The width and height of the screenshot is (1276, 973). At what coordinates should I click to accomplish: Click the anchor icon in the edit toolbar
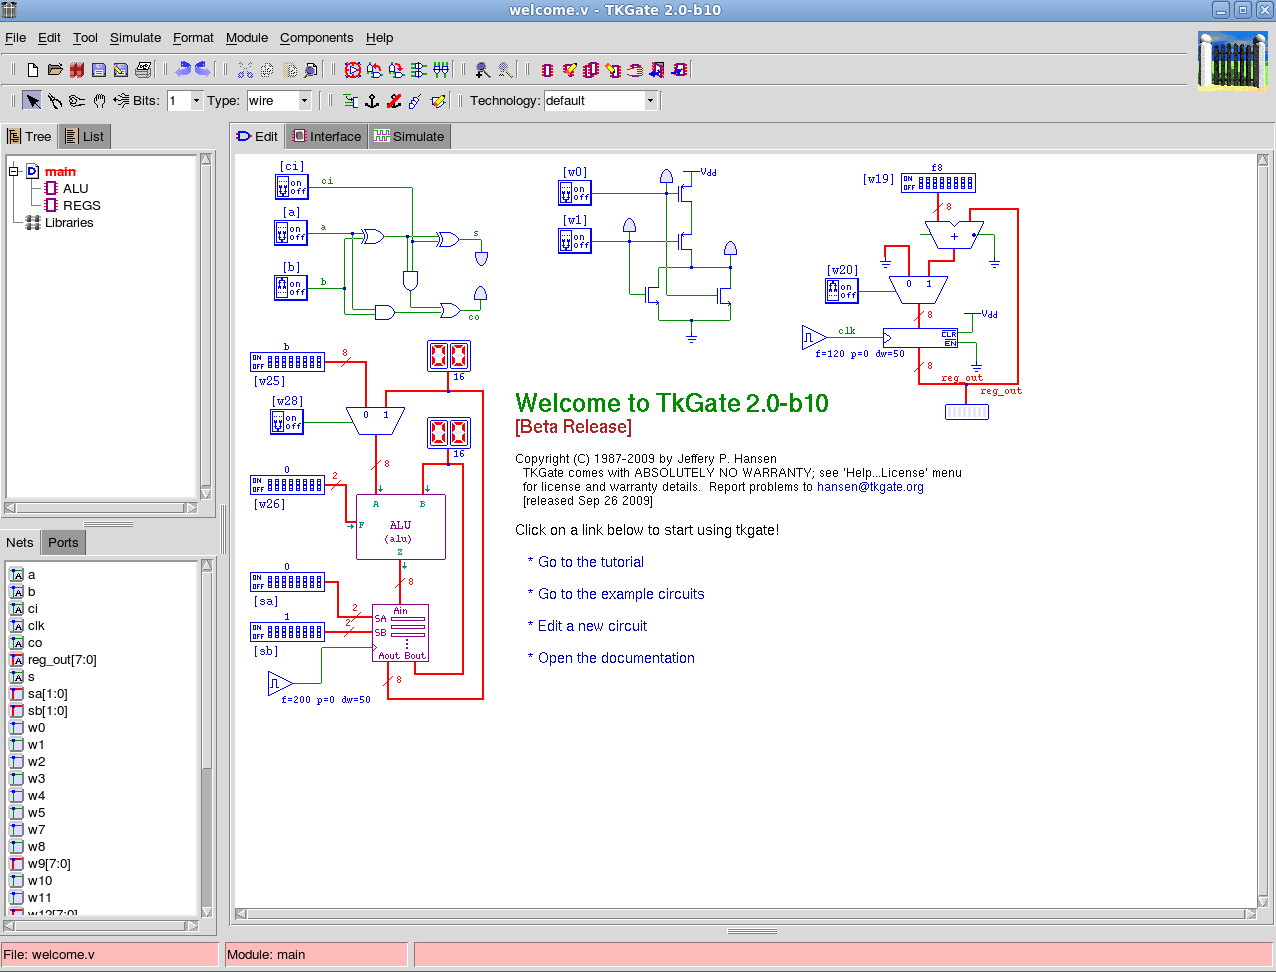coord(371,101)
